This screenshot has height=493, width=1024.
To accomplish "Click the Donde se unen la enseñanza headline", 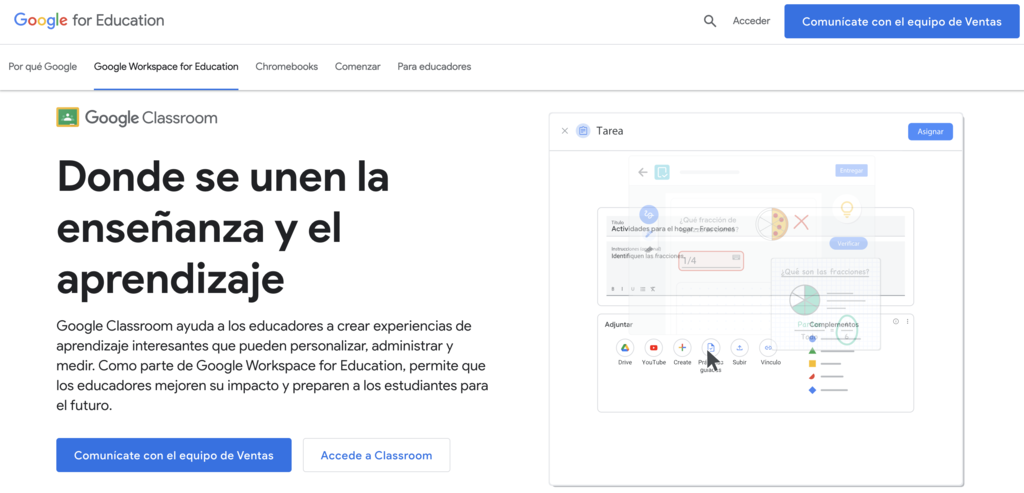I will tap(223, 226).
